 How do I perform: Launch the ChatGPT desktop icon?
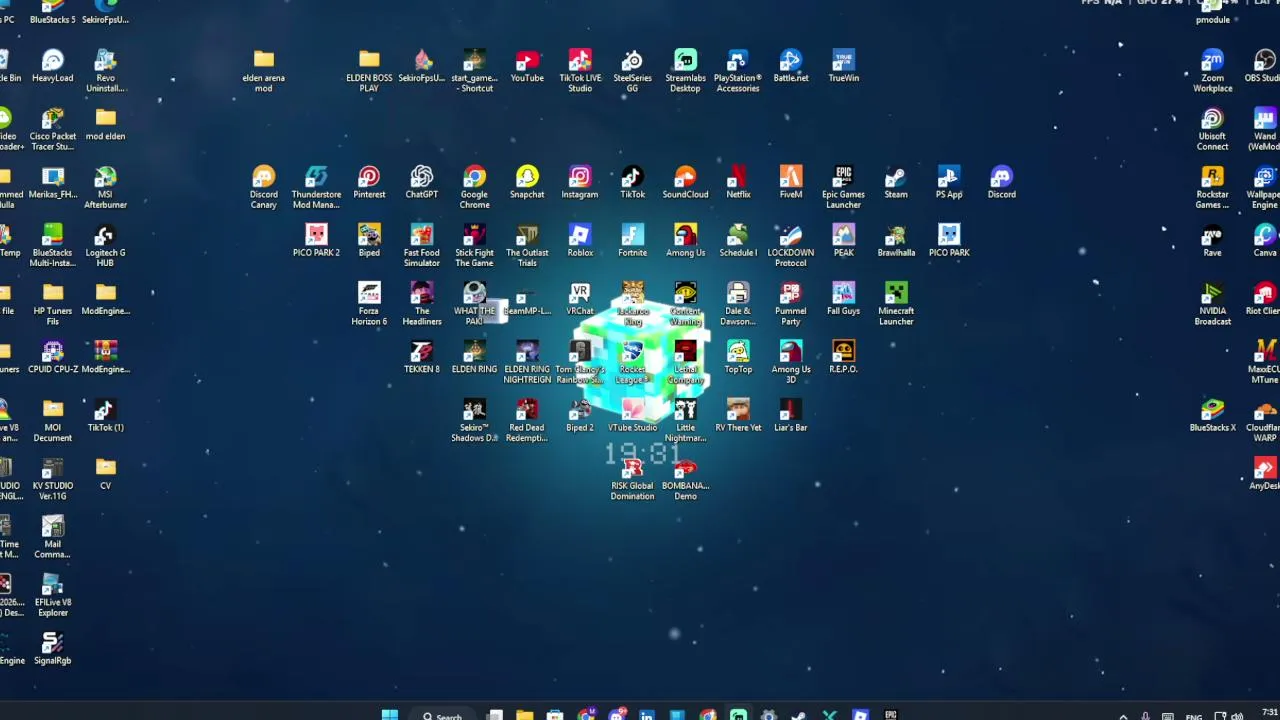(422, 183)
